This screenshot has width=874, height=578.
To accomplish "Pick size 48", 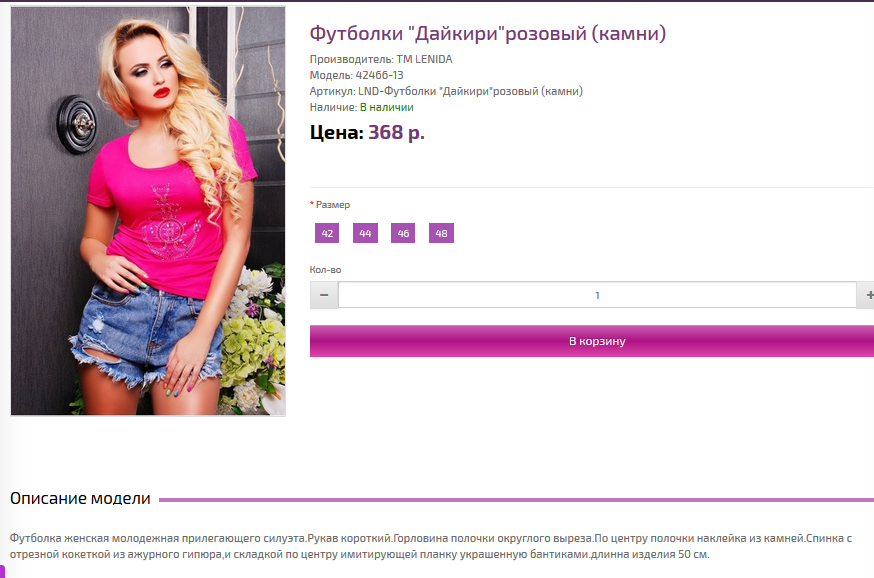I will [441, 233].
